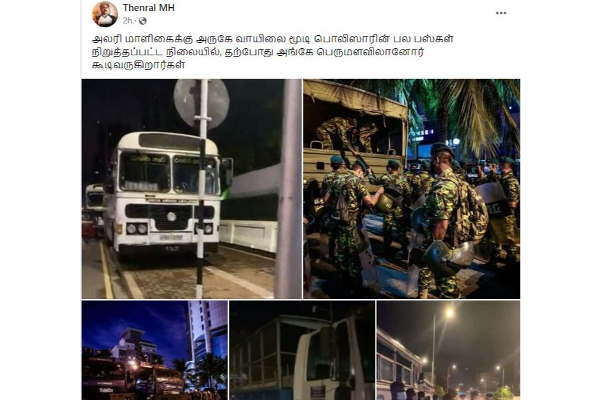The image size is (600, 400).
Task: Open the white truck cab photo
Action: tap(302, 350)
